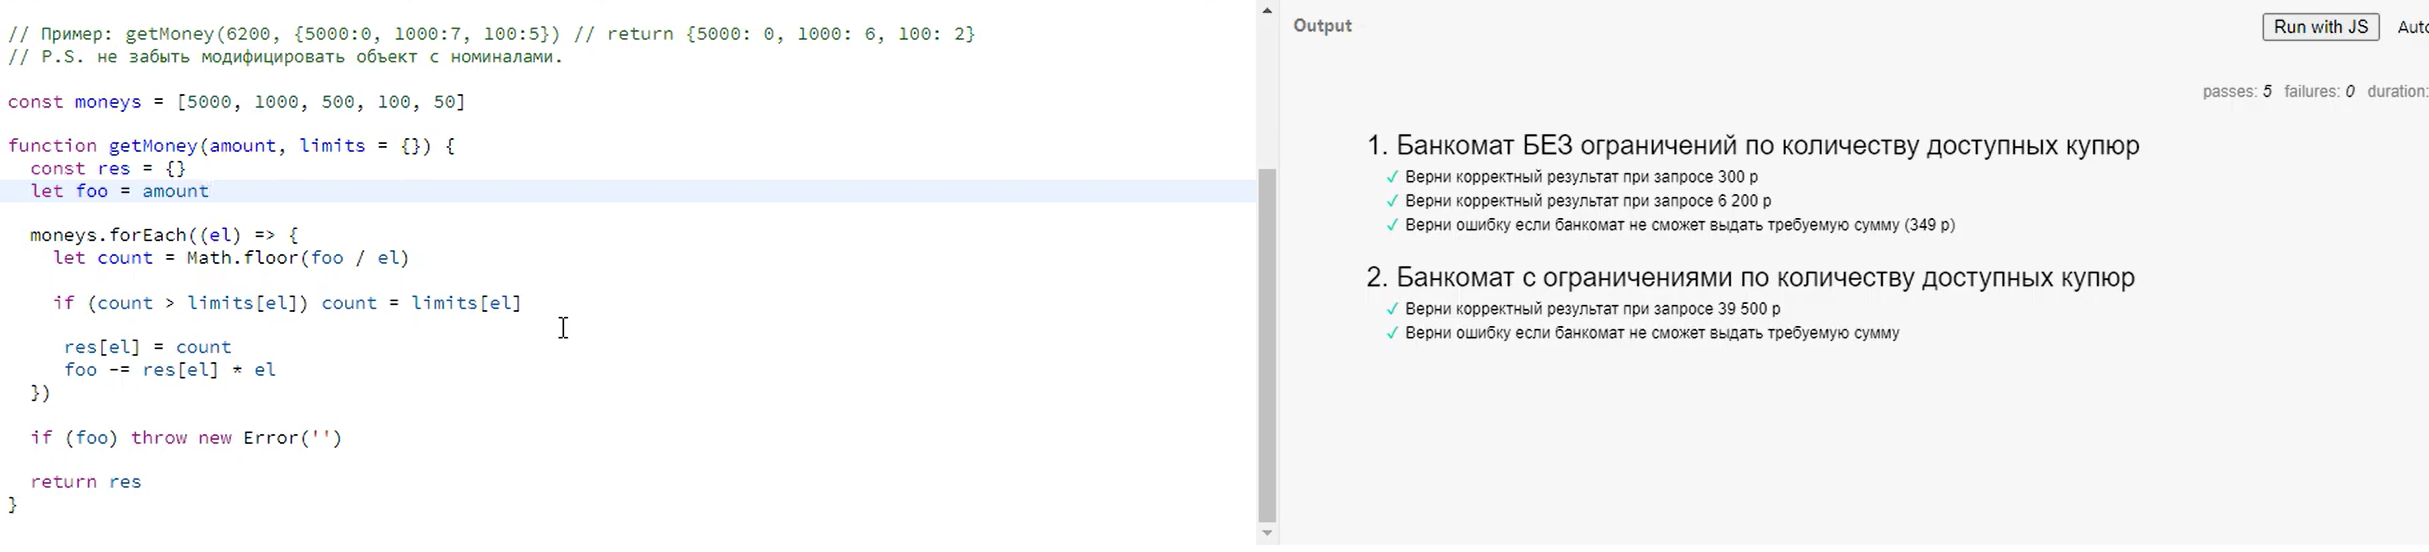
Task: Click the editor vertical scrollbar thumb
Action: pyautogui.click(x=1267, y=345)
